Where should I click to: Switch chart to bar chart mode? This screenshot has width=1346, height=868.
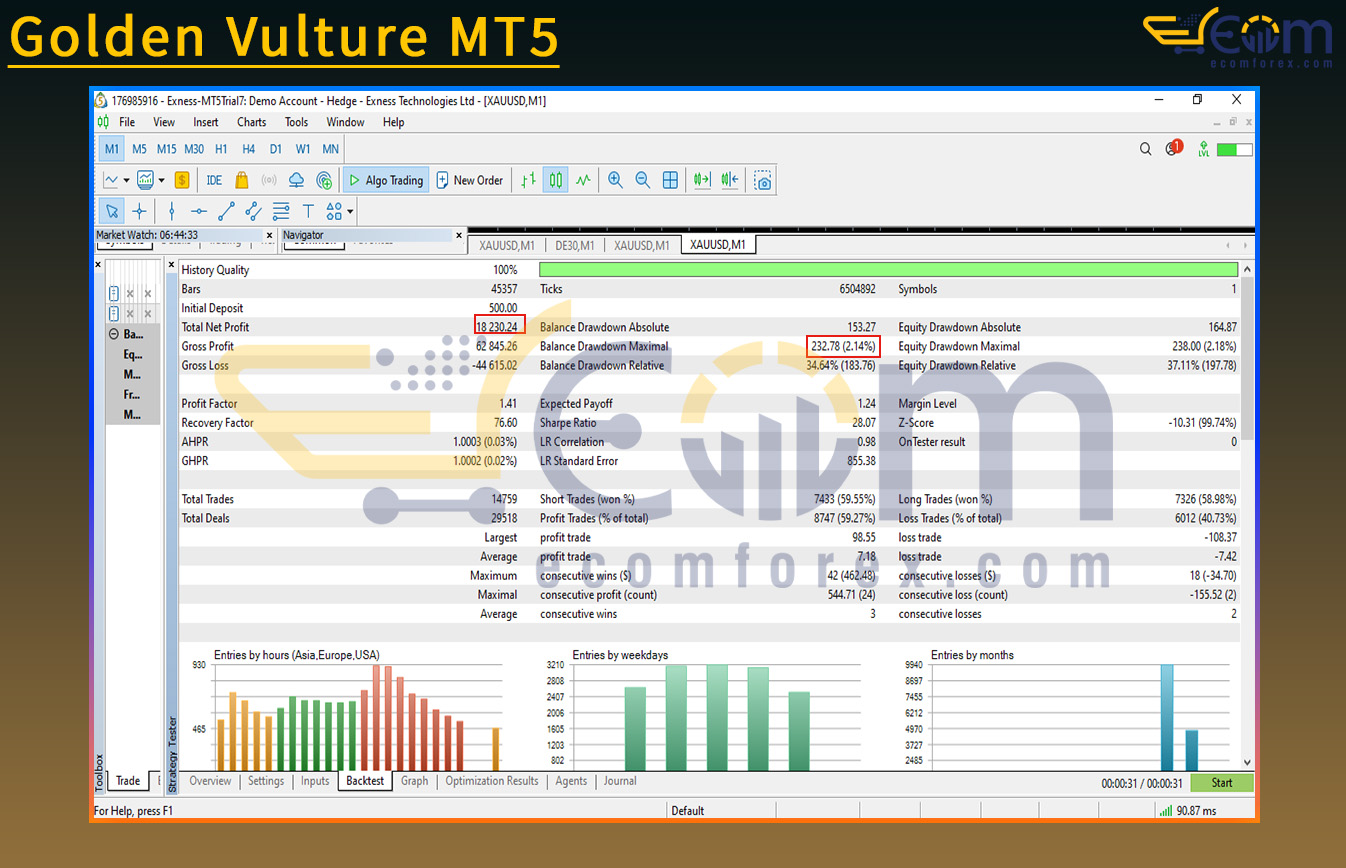pyautogui.click(x=528, y=180)
